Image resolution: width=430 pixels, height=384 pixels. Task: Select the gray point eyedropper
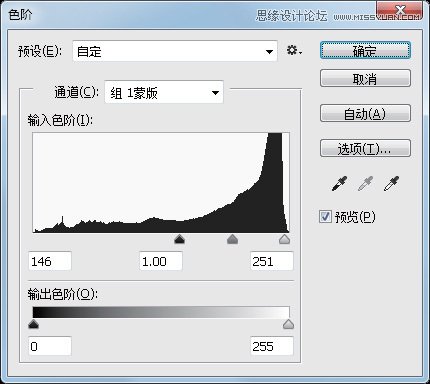pyautogui.click(x=365, y=183)
